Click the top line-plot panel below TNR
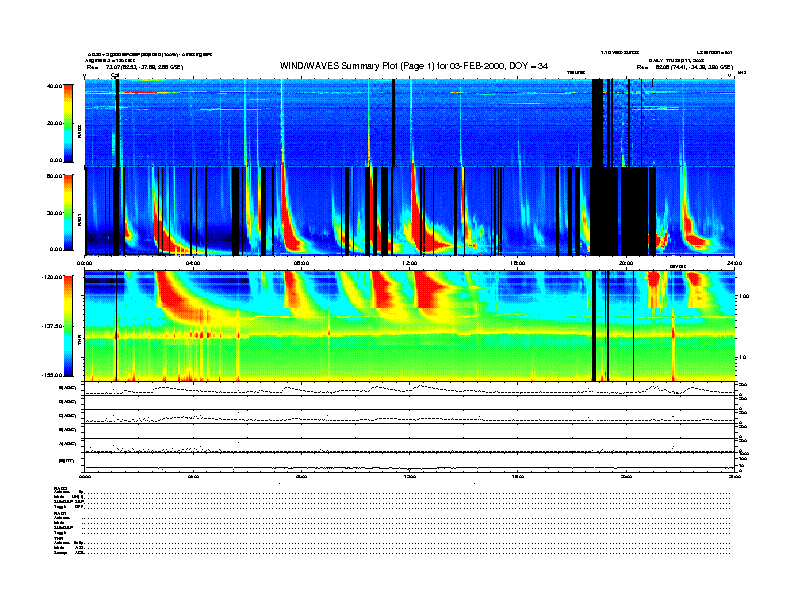792x612 pixels. tap(410, 388)
